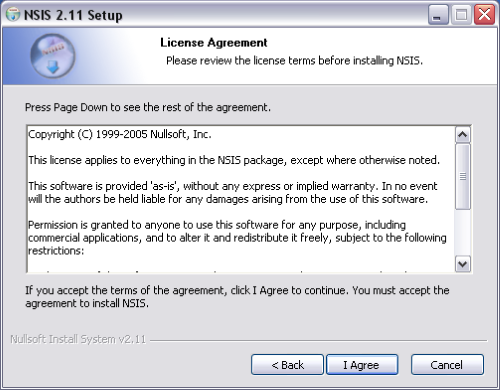
Task: Minimize the NSIS 2.11 Setup window
Action: (x=438, y=15)
